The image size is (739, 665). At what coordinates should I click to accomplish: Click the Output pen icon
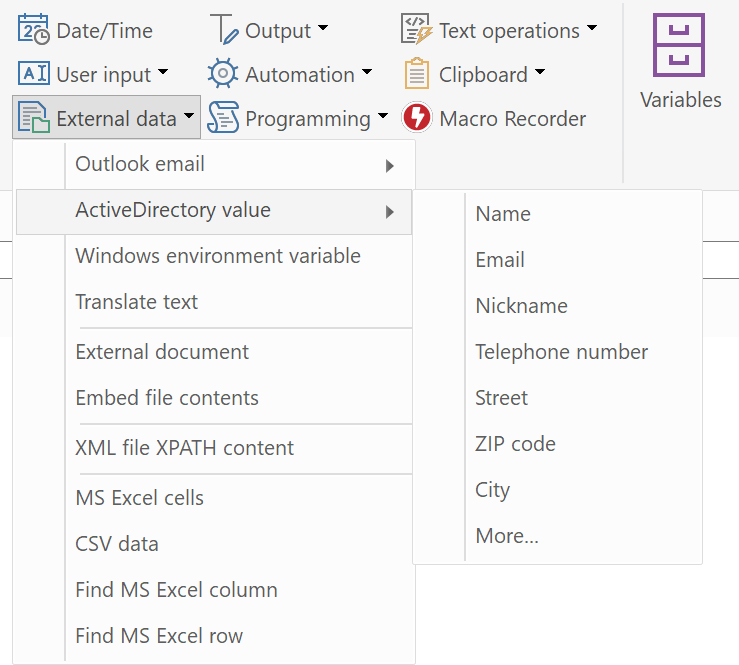point(224,30)
